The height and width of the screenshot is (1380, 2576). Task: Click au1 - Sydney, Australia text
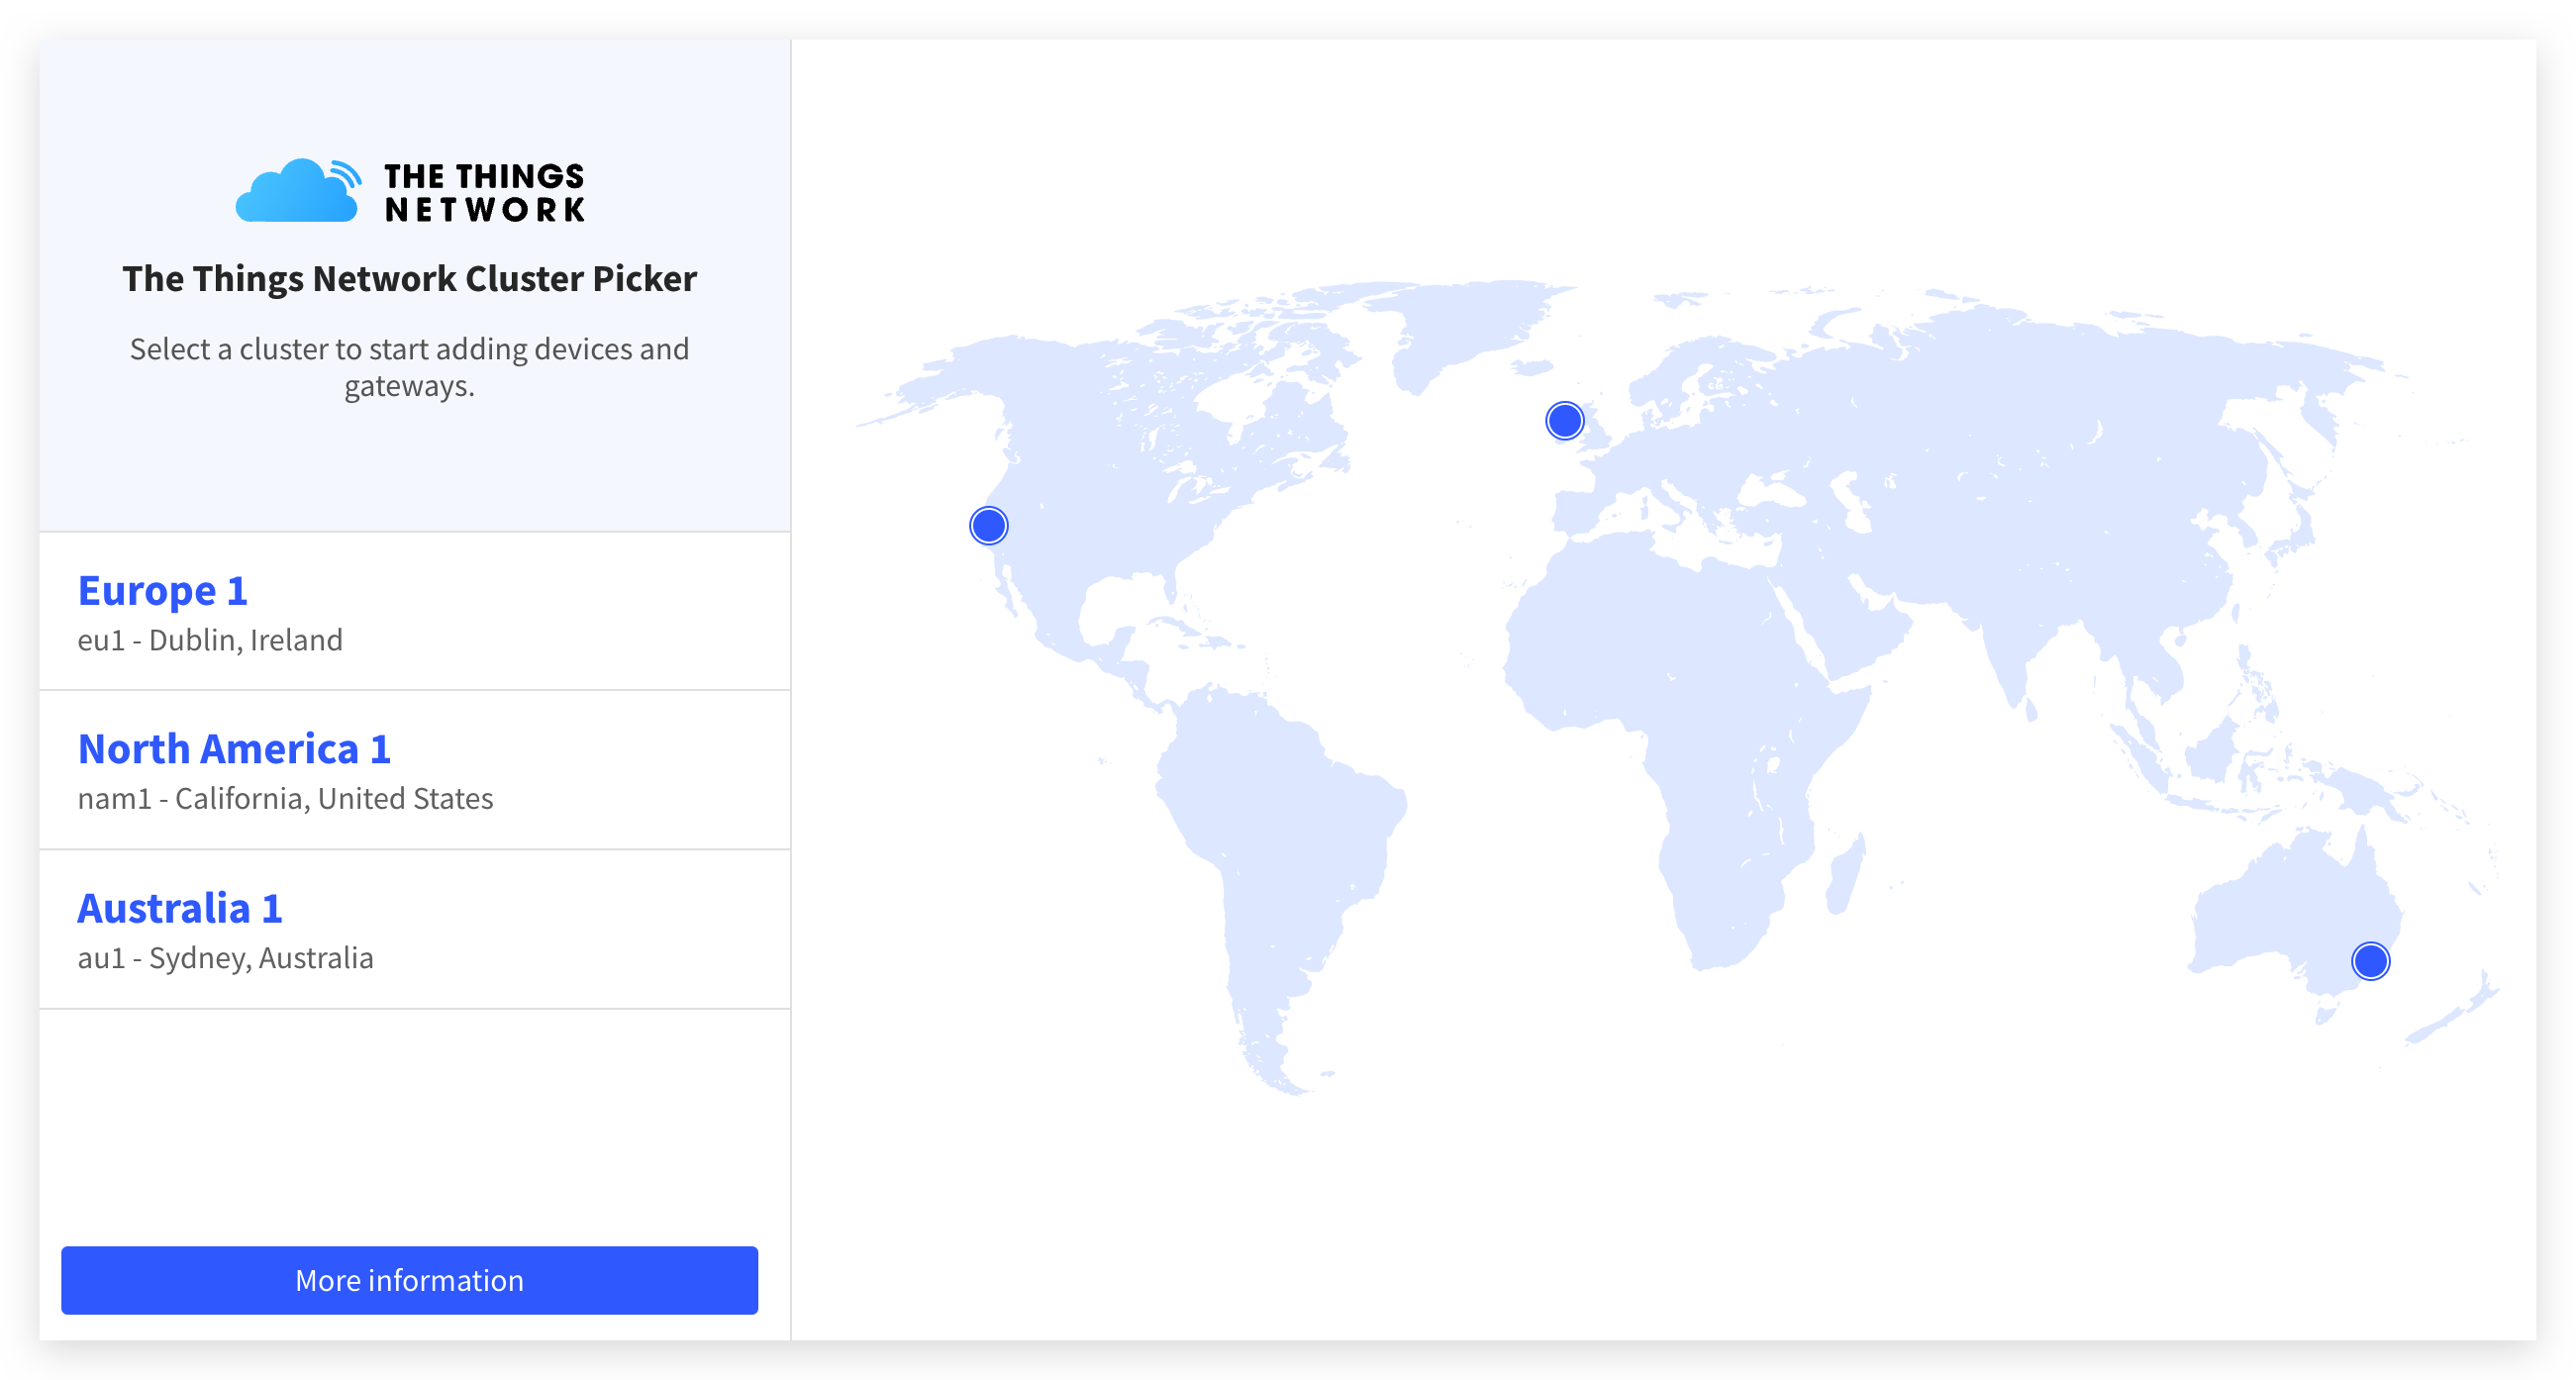point(225,958)
